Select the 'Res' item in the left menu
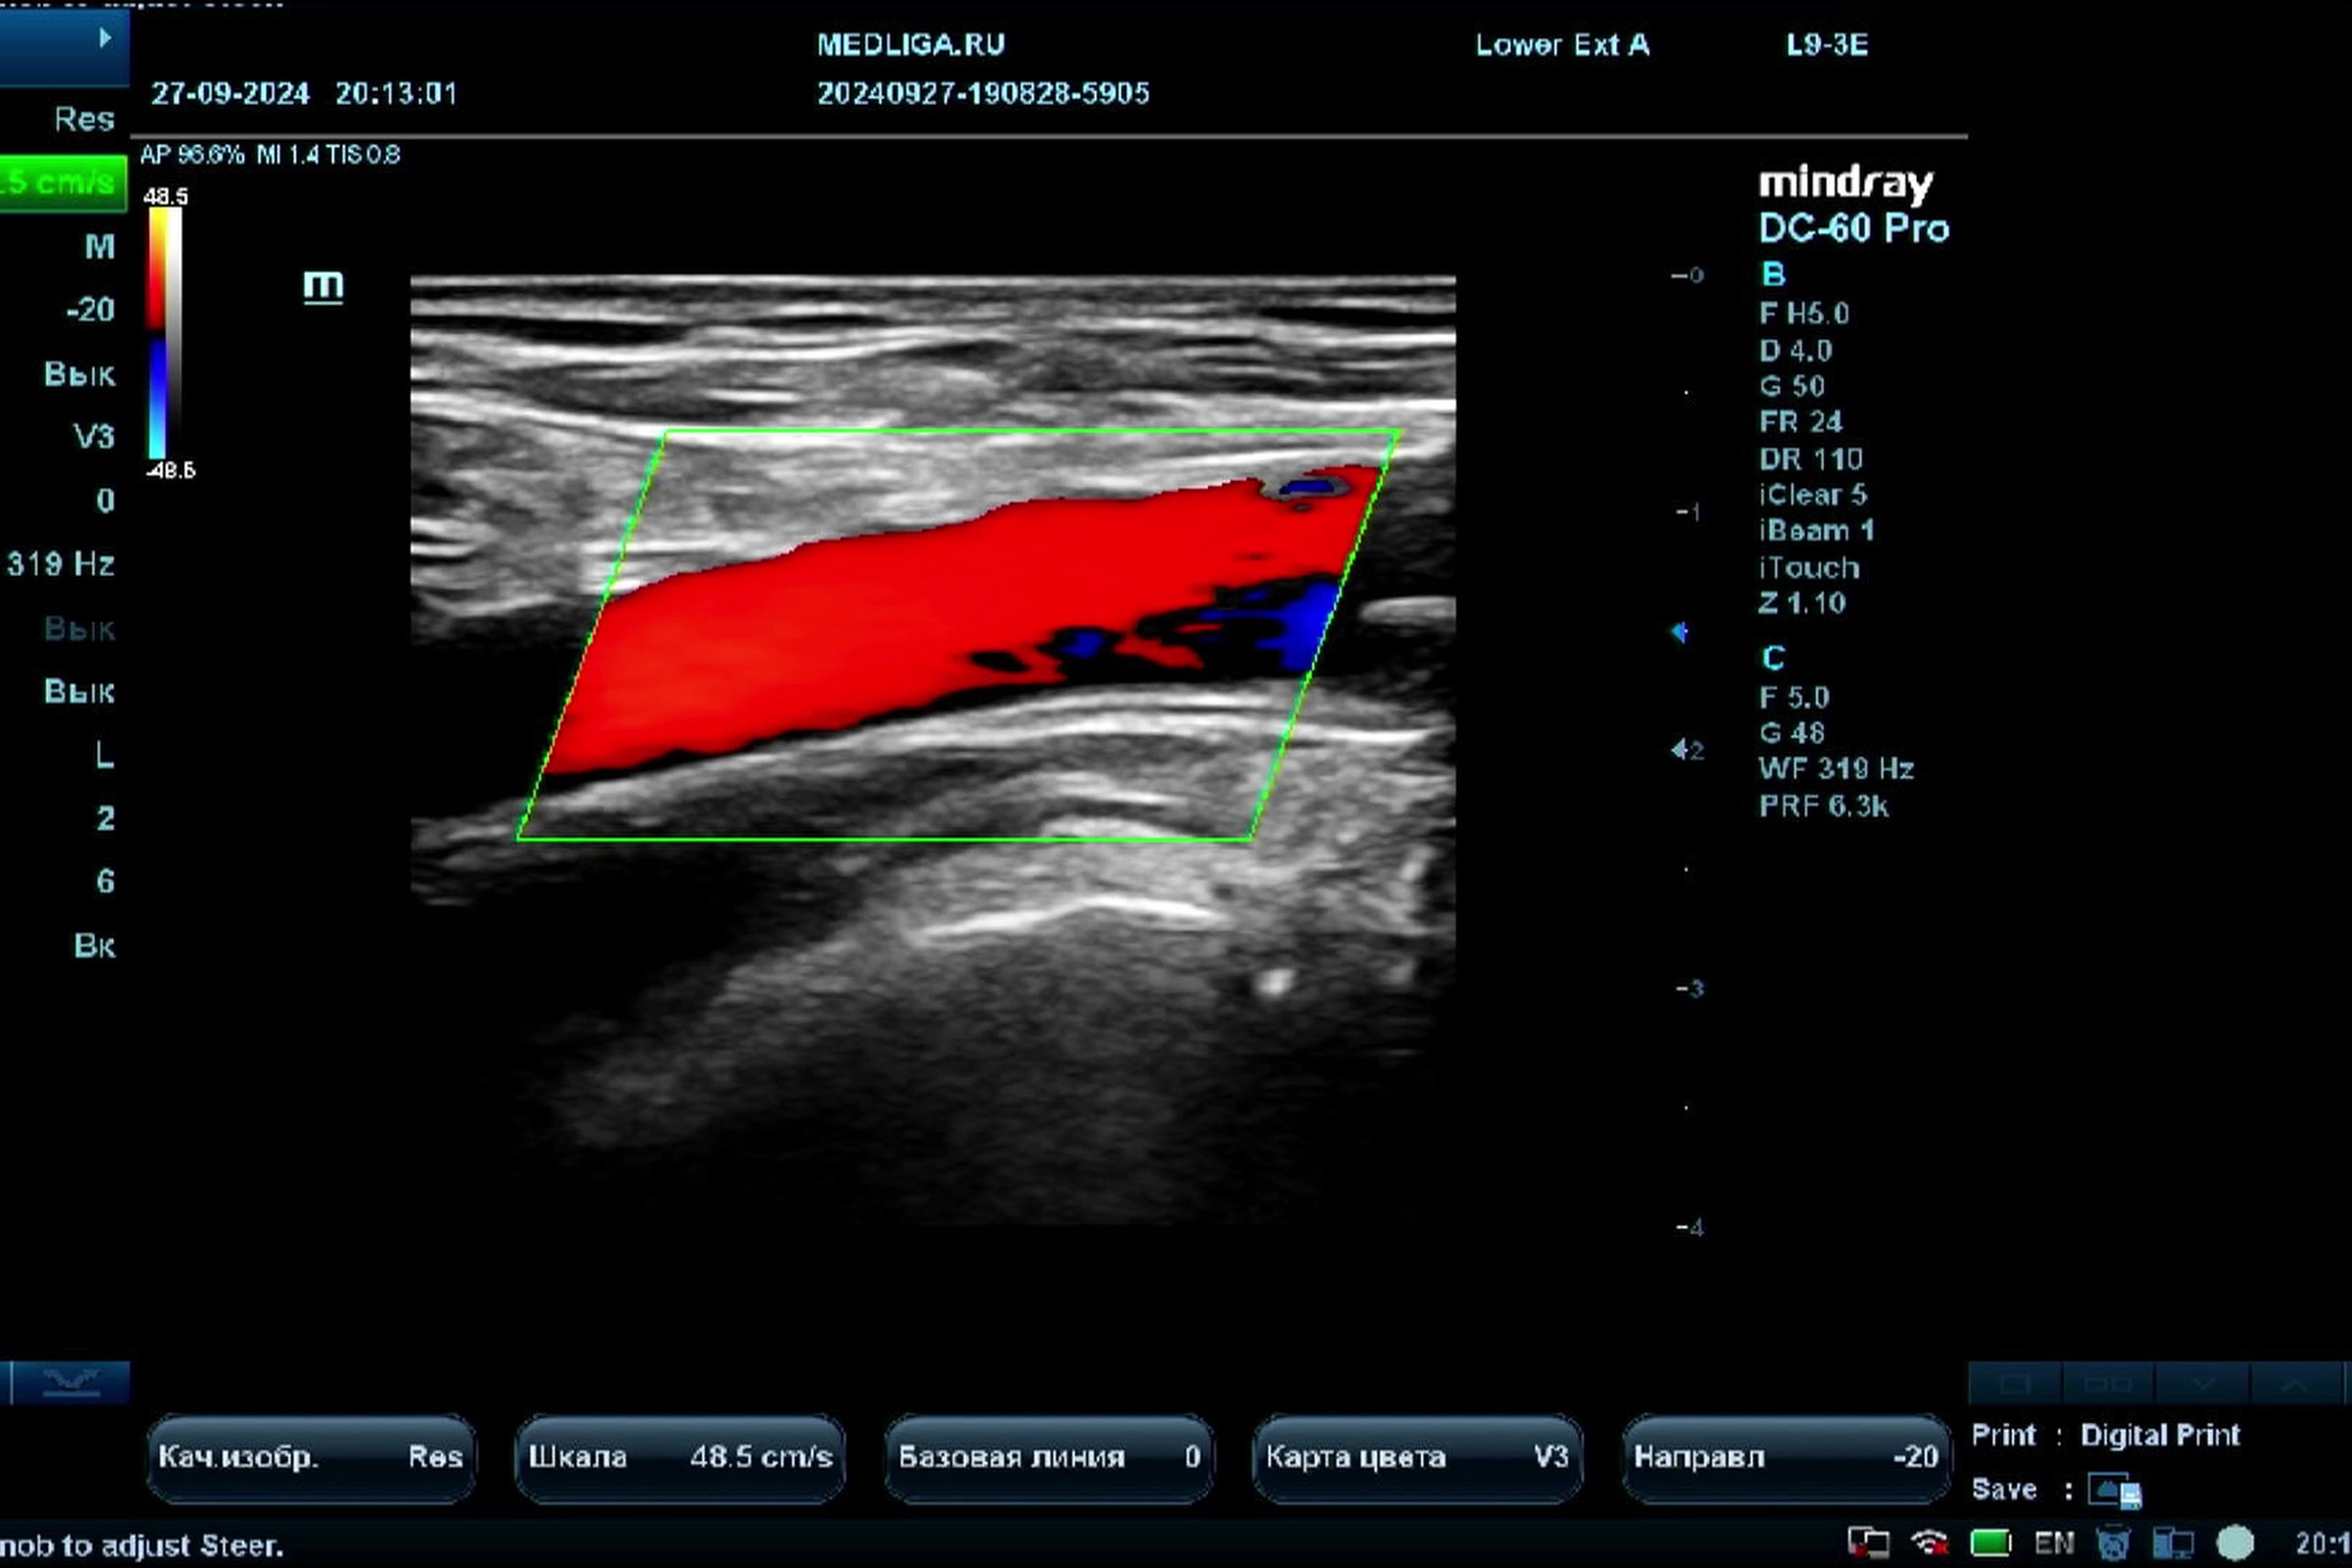The height and width of the screenshot is (1568, 2352). click(x=84, y=119)
